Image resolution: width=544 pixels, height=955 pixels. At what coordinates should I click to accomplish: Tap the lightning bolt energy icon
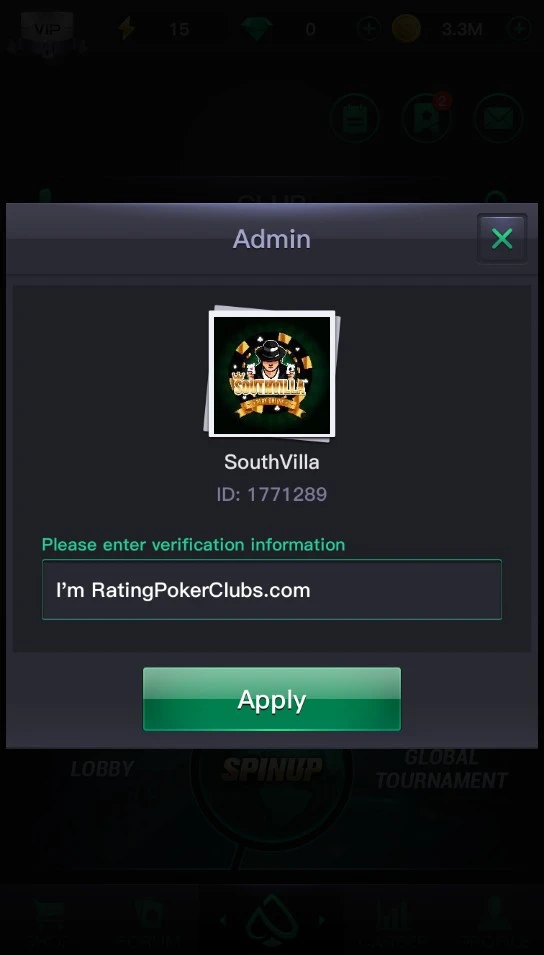click(126, 29)
